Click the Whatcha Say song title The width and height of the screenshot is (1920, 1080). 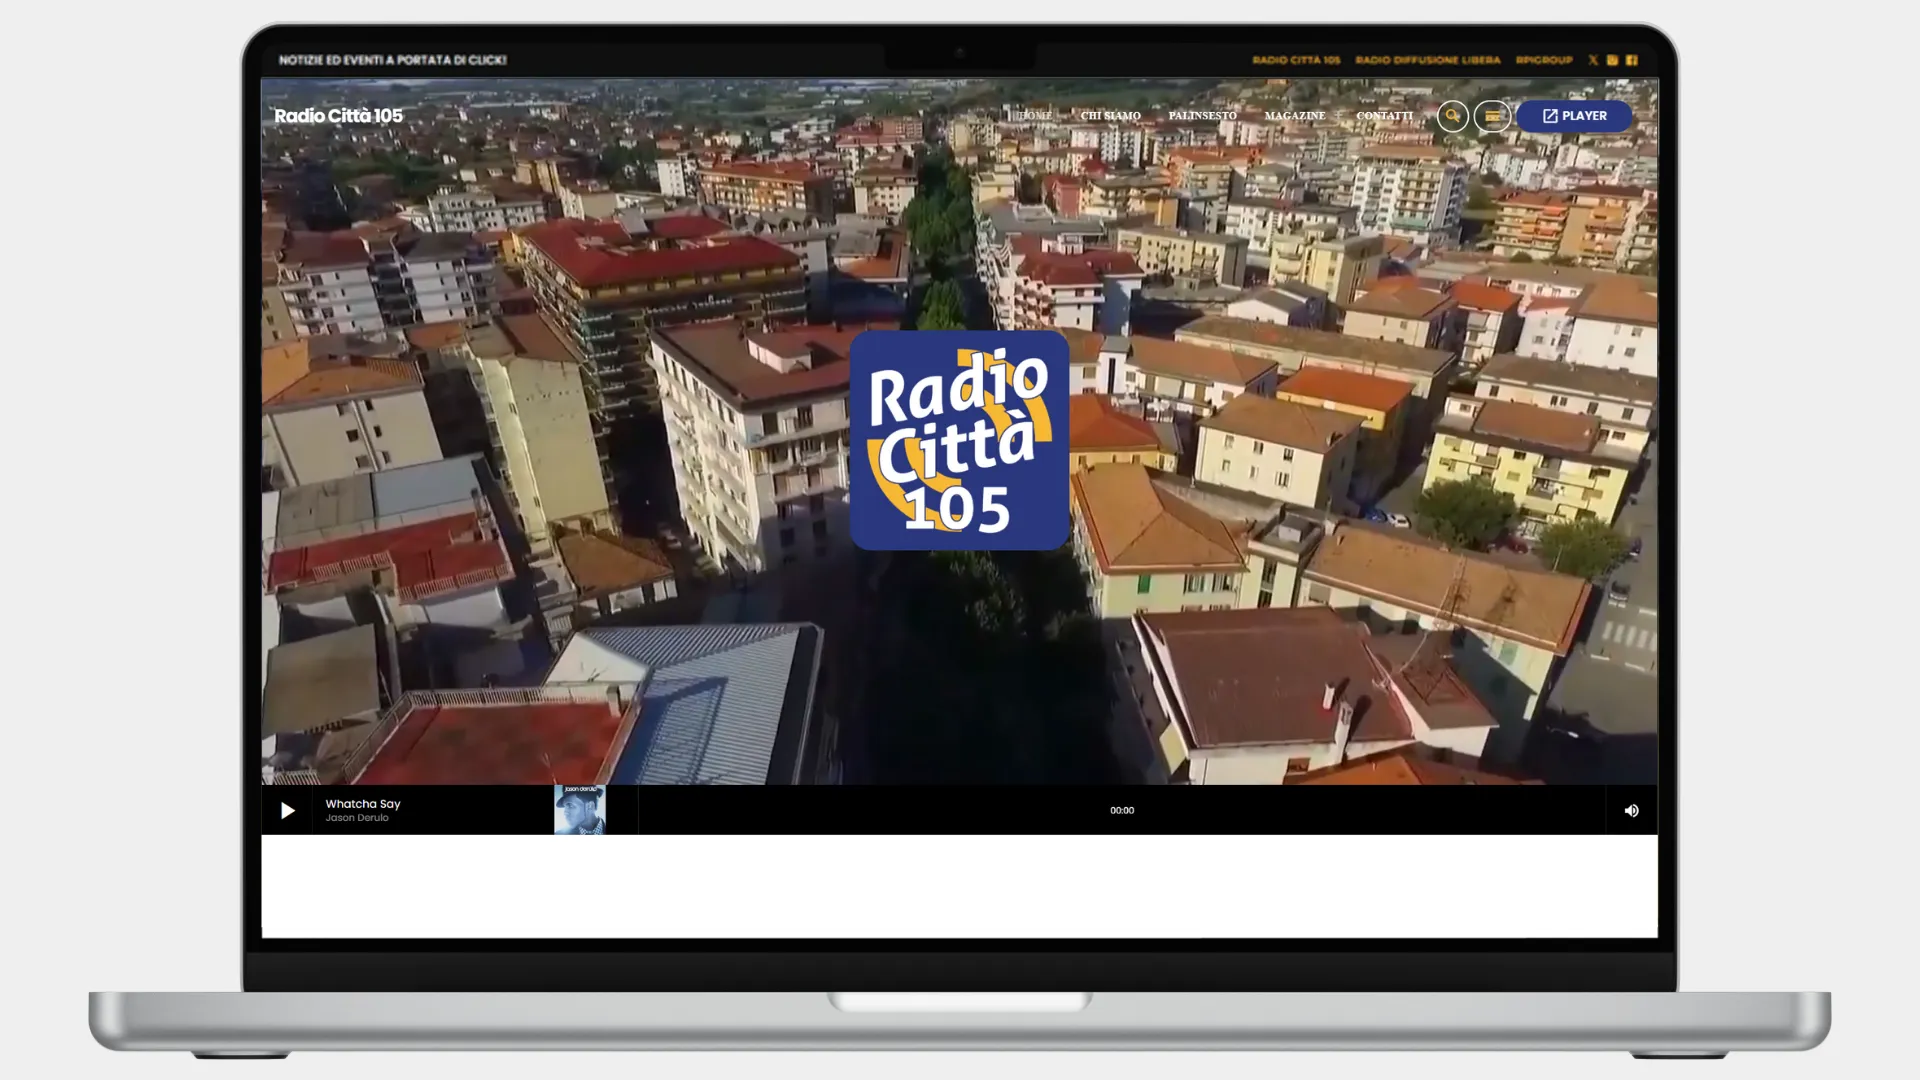point(363,804)
